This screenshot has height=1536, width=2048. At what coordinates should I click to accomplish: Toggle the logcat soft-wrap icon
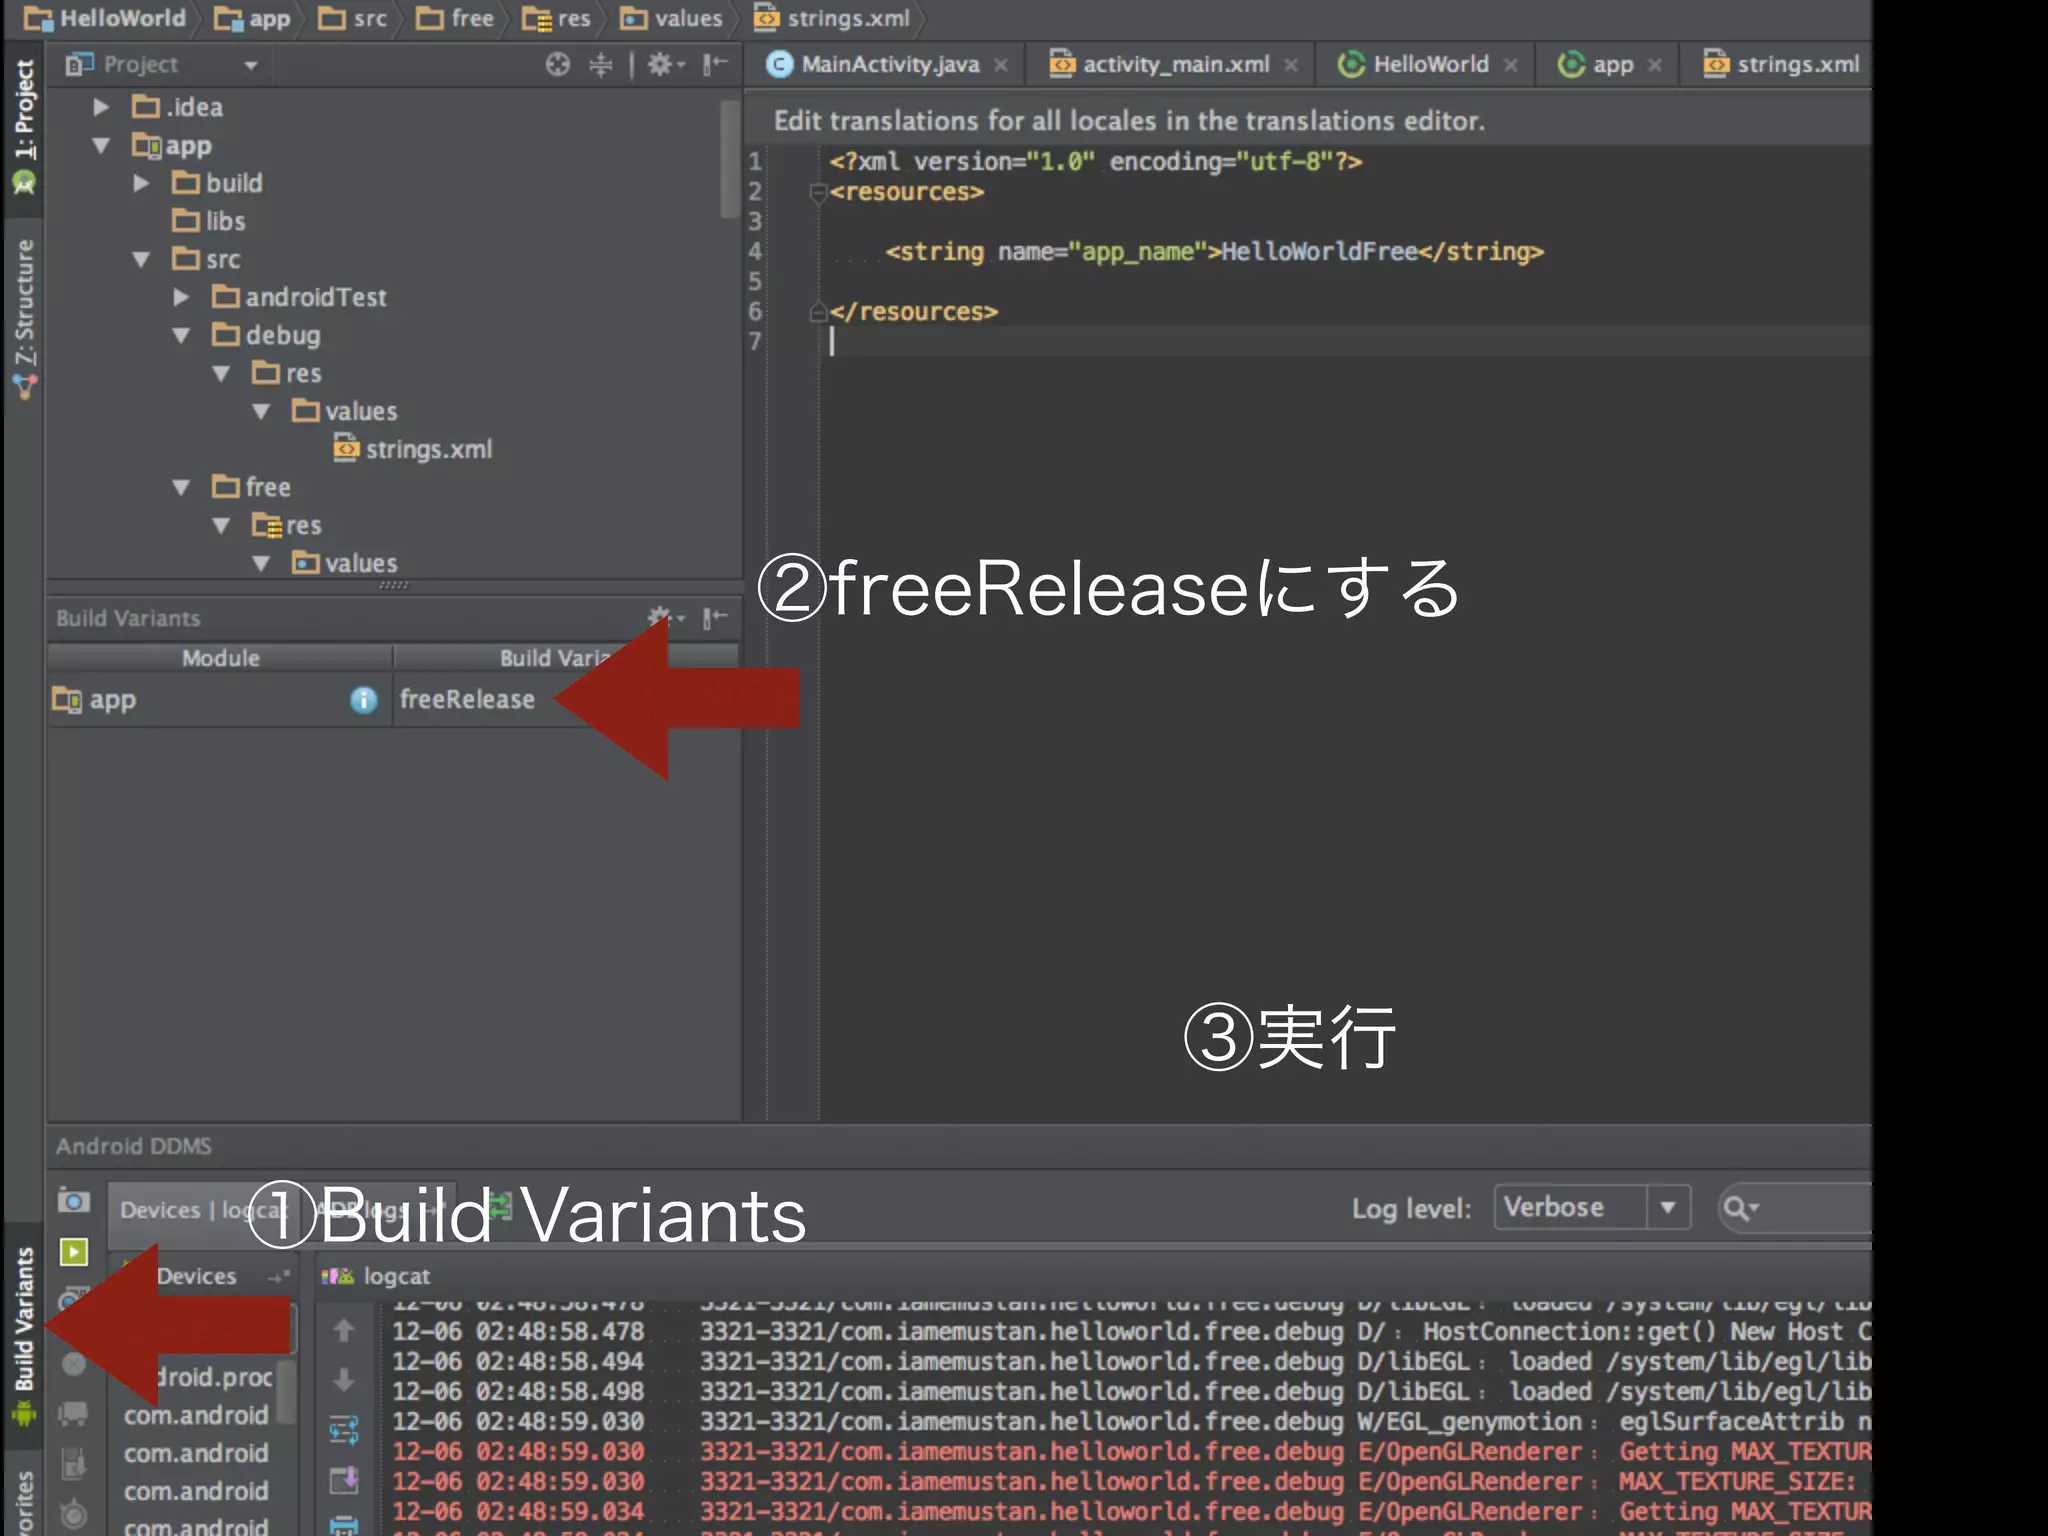[344, 1430]
